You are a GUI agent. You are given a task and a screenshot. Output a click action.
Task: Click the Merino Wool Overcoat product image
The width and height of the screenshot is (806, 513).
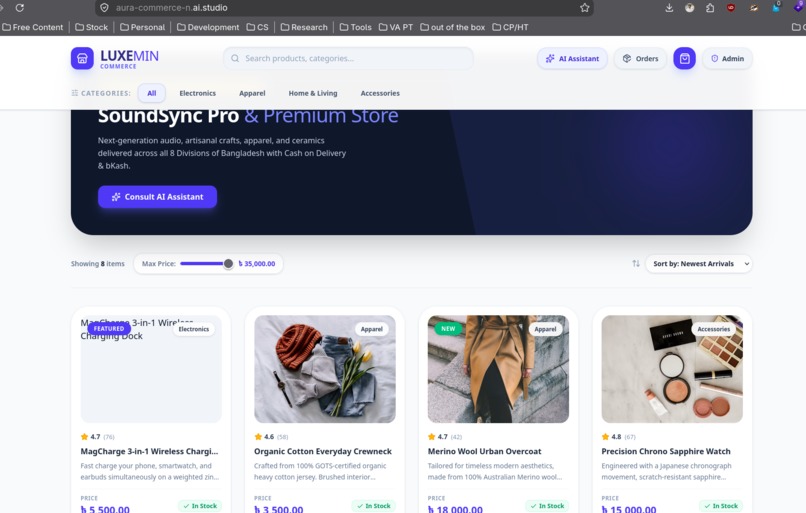(x=498, y=369)
